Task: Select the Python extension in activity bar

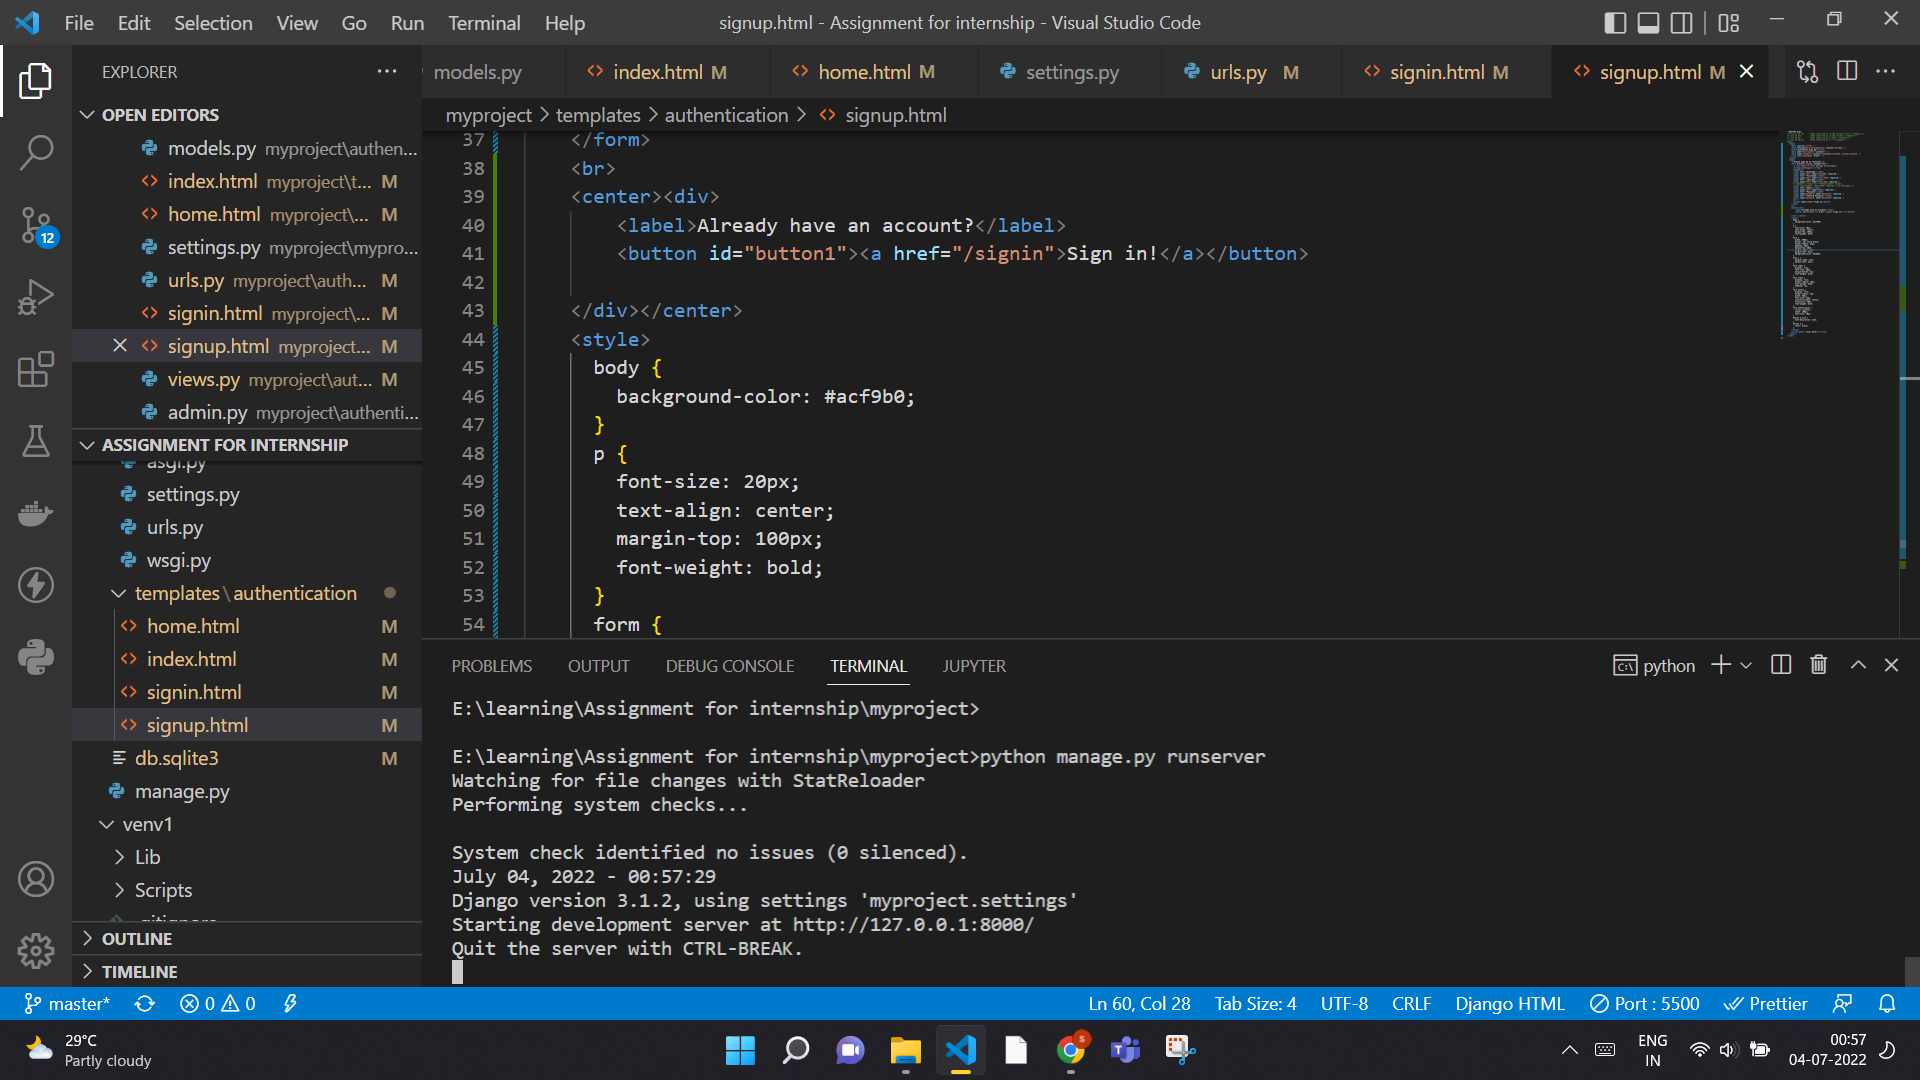Action: coord(36,657)
